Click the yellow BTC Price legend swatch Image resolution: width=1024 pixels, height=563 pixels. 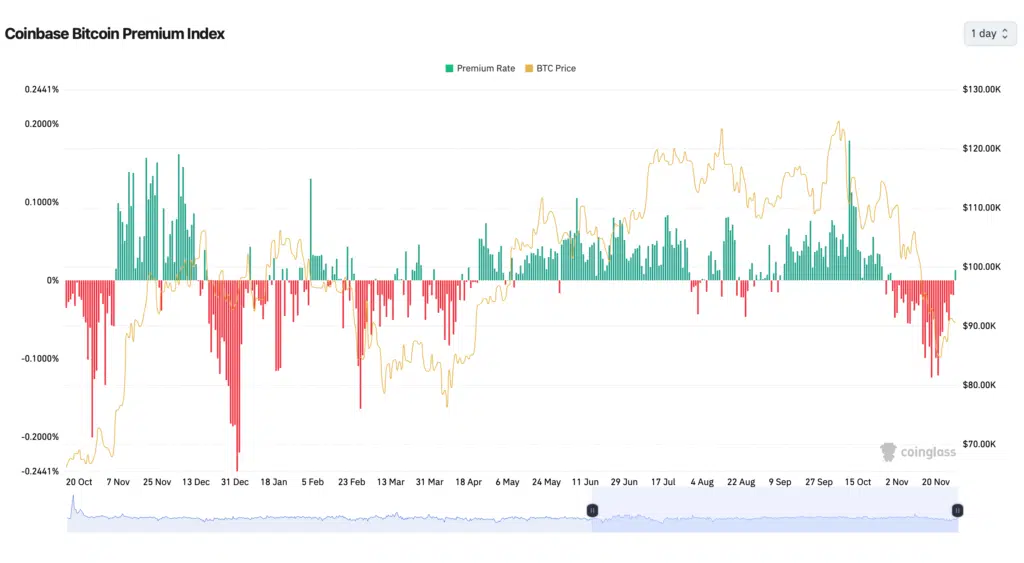tap(529, 69)
